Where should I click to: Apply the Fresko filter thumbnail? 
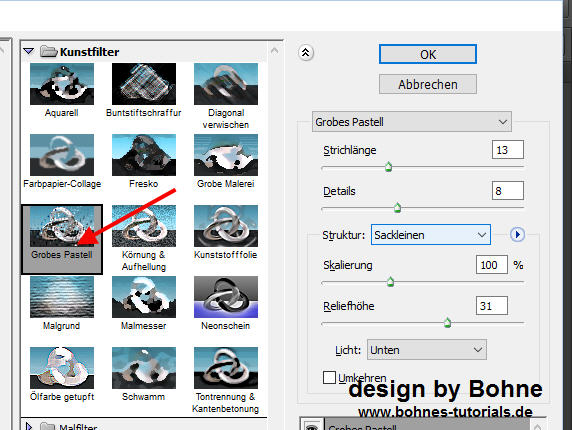point(144,155)
